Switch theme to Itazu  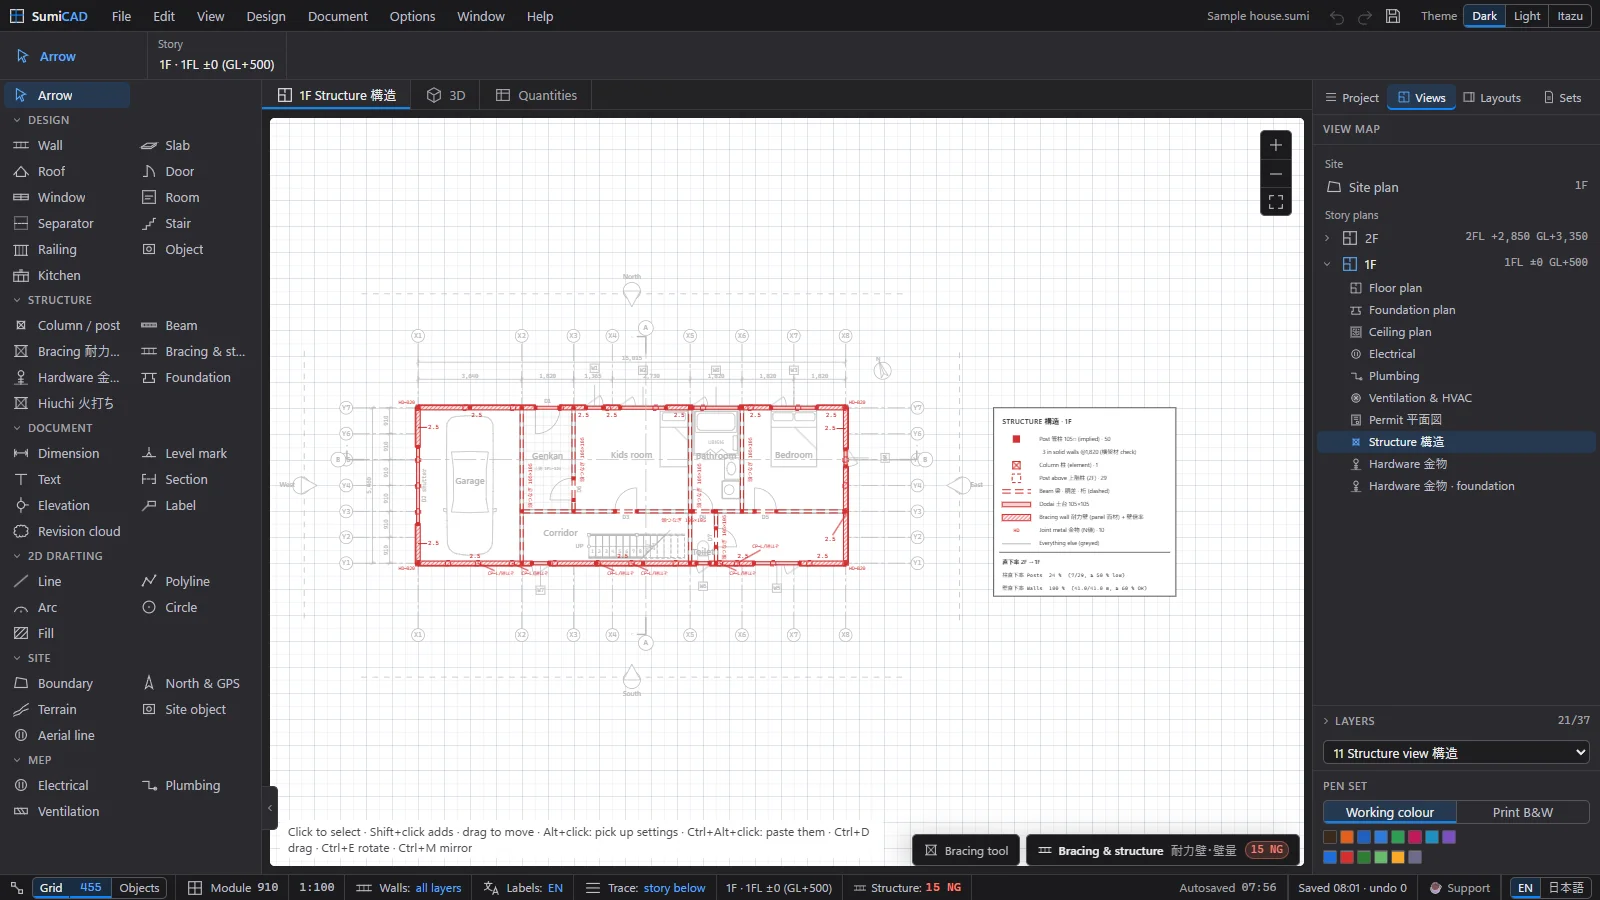pyautogui.click(x=1570, y=16)
